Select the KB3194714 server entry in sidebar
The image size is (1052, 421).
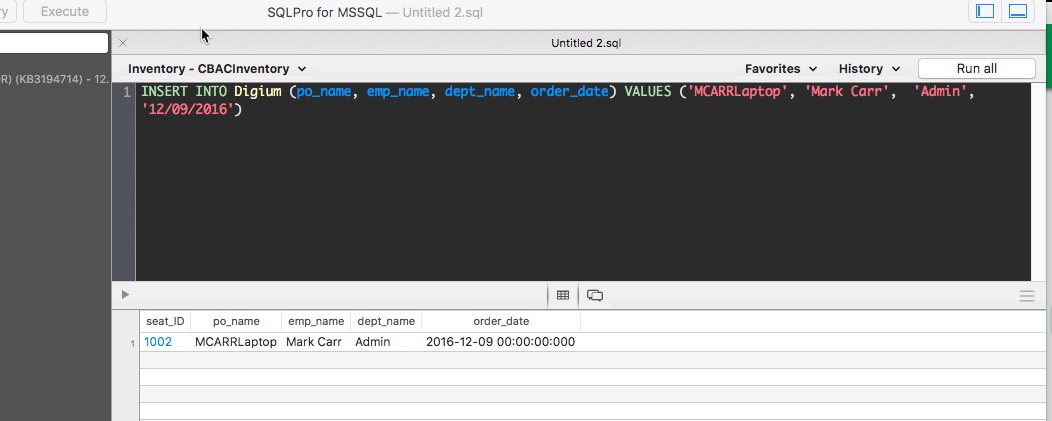point(54,79)
